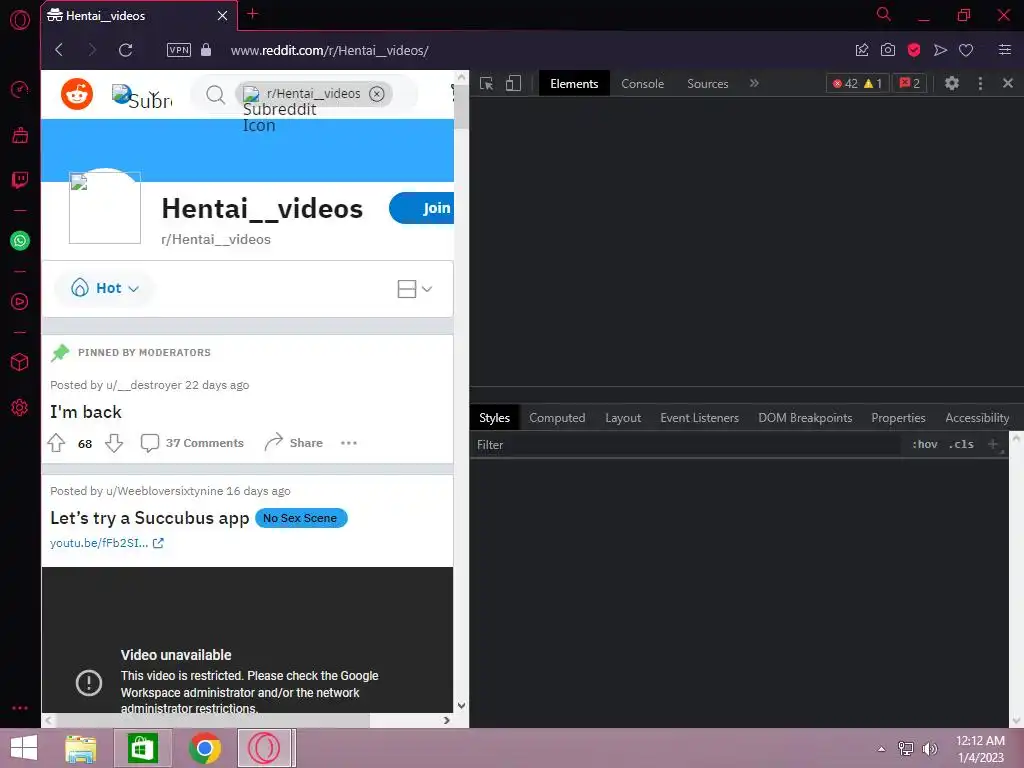View site security lock info

(x=206, y=50)
